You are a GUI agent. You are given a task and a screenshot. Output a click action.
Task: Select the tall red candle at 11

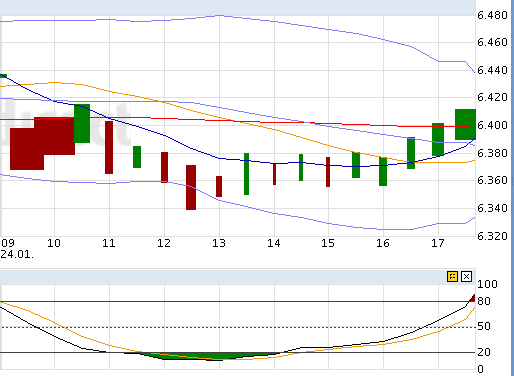point(109,147)
